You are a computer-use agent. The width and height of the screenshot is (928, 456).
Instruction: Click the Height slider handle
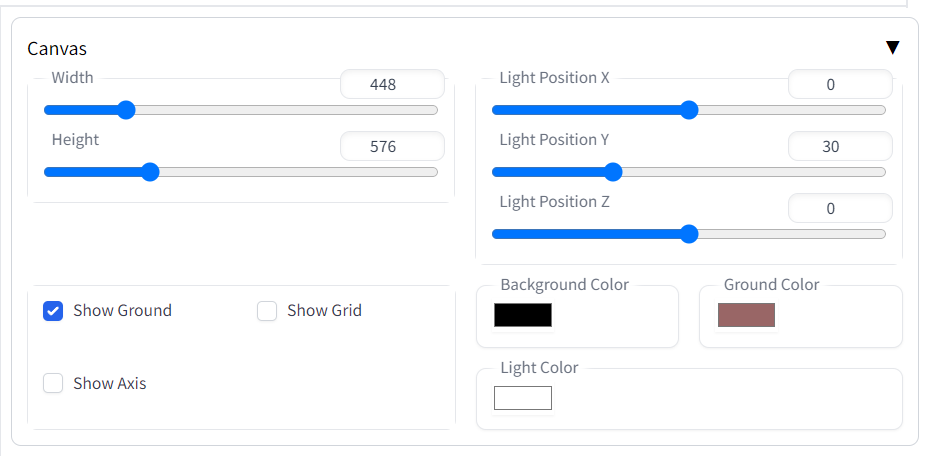coord(151,172)
